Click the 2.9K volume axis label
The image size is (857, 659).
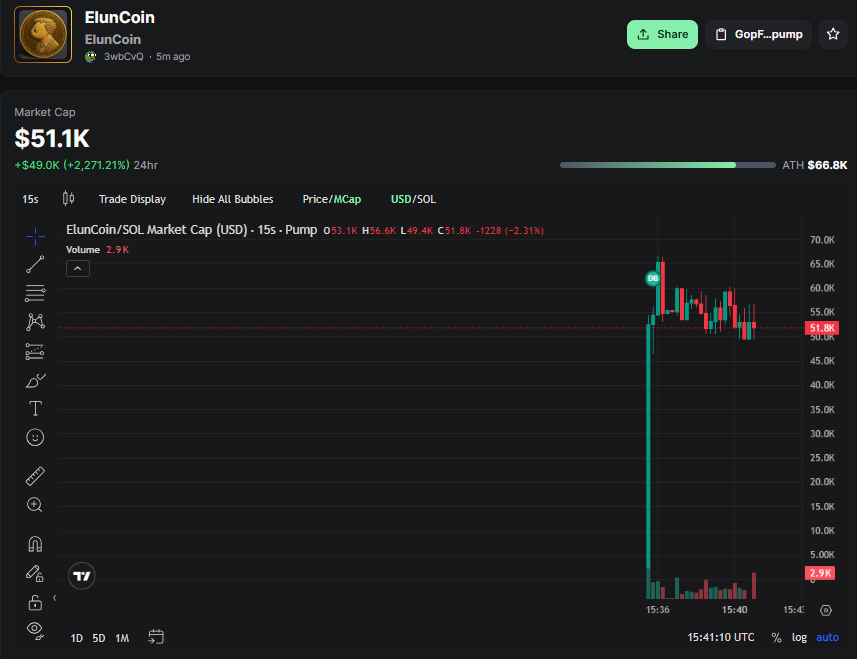coord(820,573)
